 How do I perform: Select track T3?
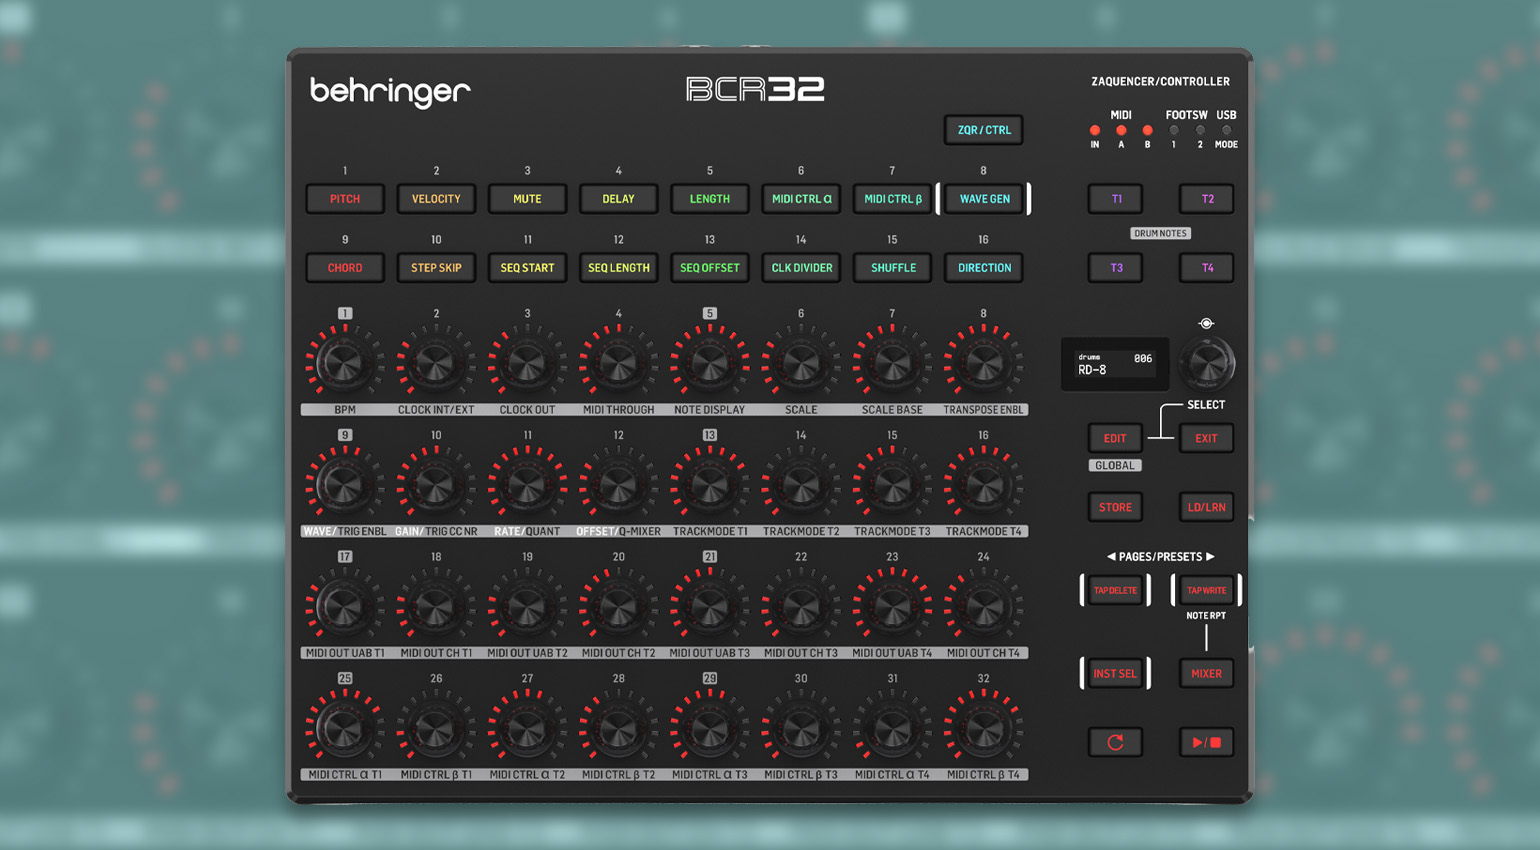point(1115,268)
